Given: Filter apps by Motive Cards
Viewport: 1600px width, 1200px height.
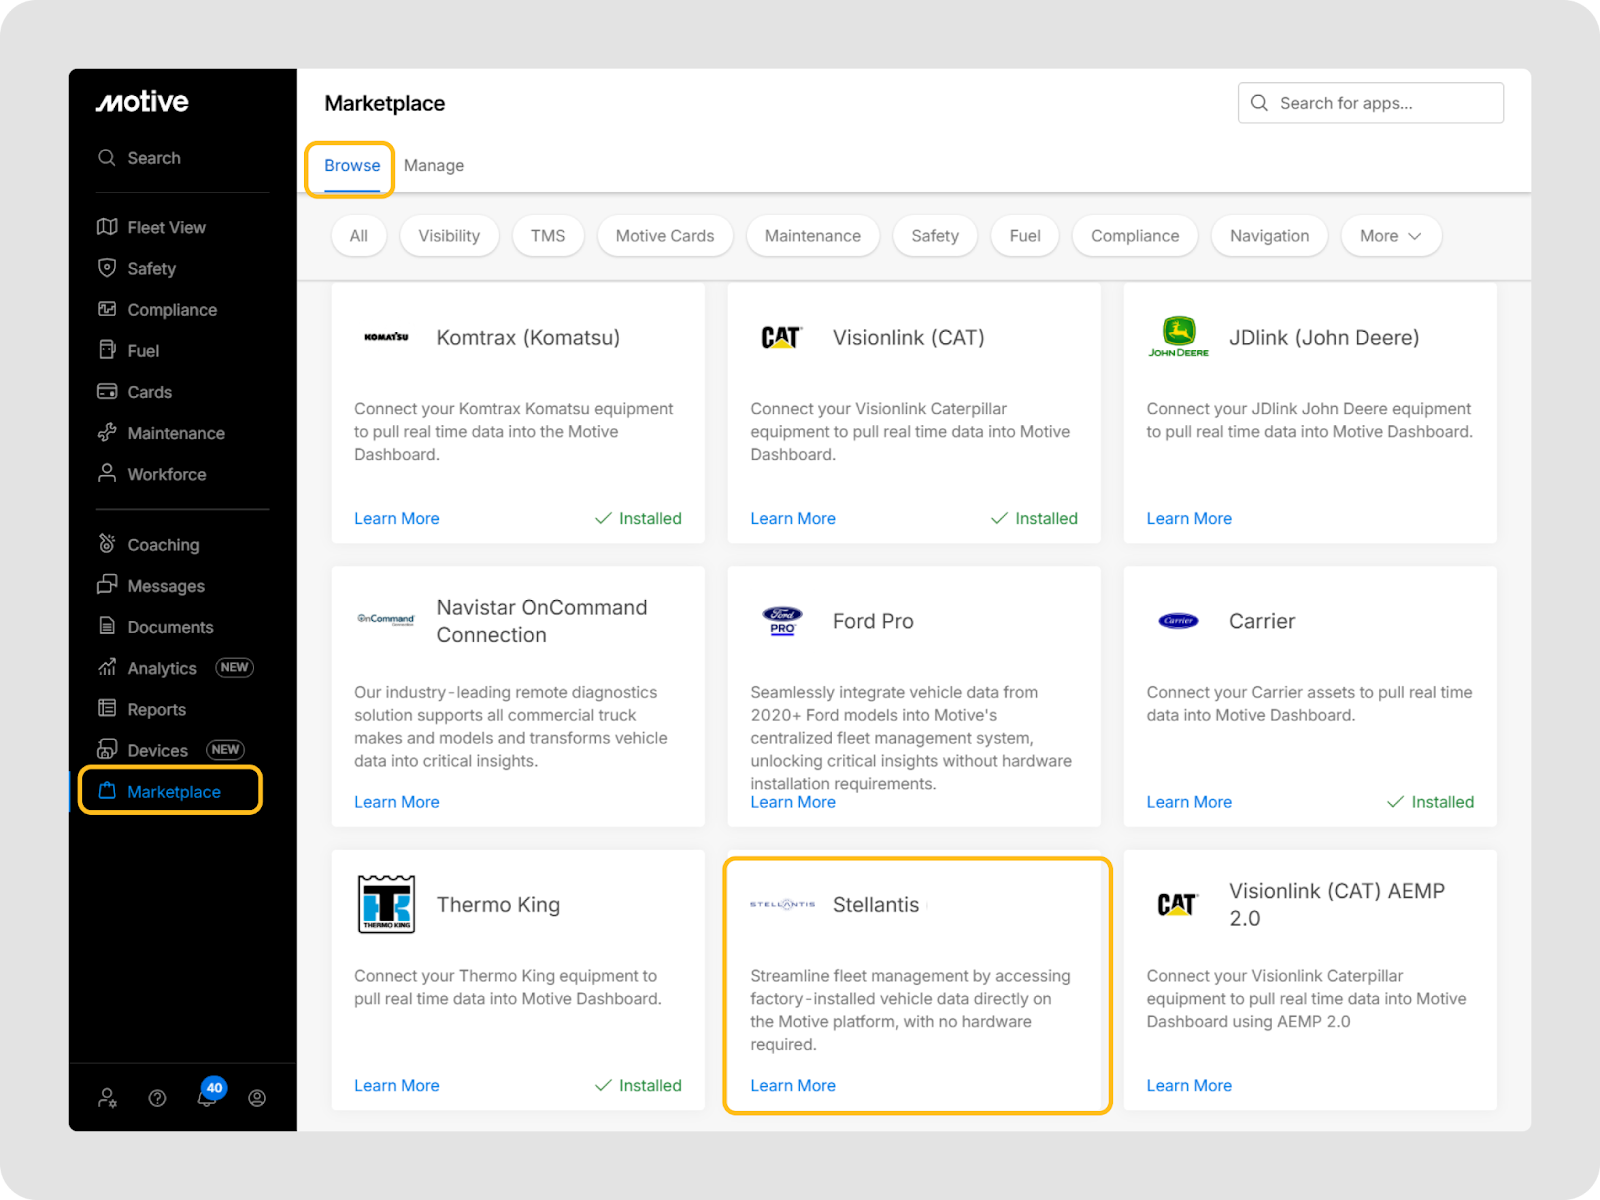Looking at the screenshot, I should (665, 236).
